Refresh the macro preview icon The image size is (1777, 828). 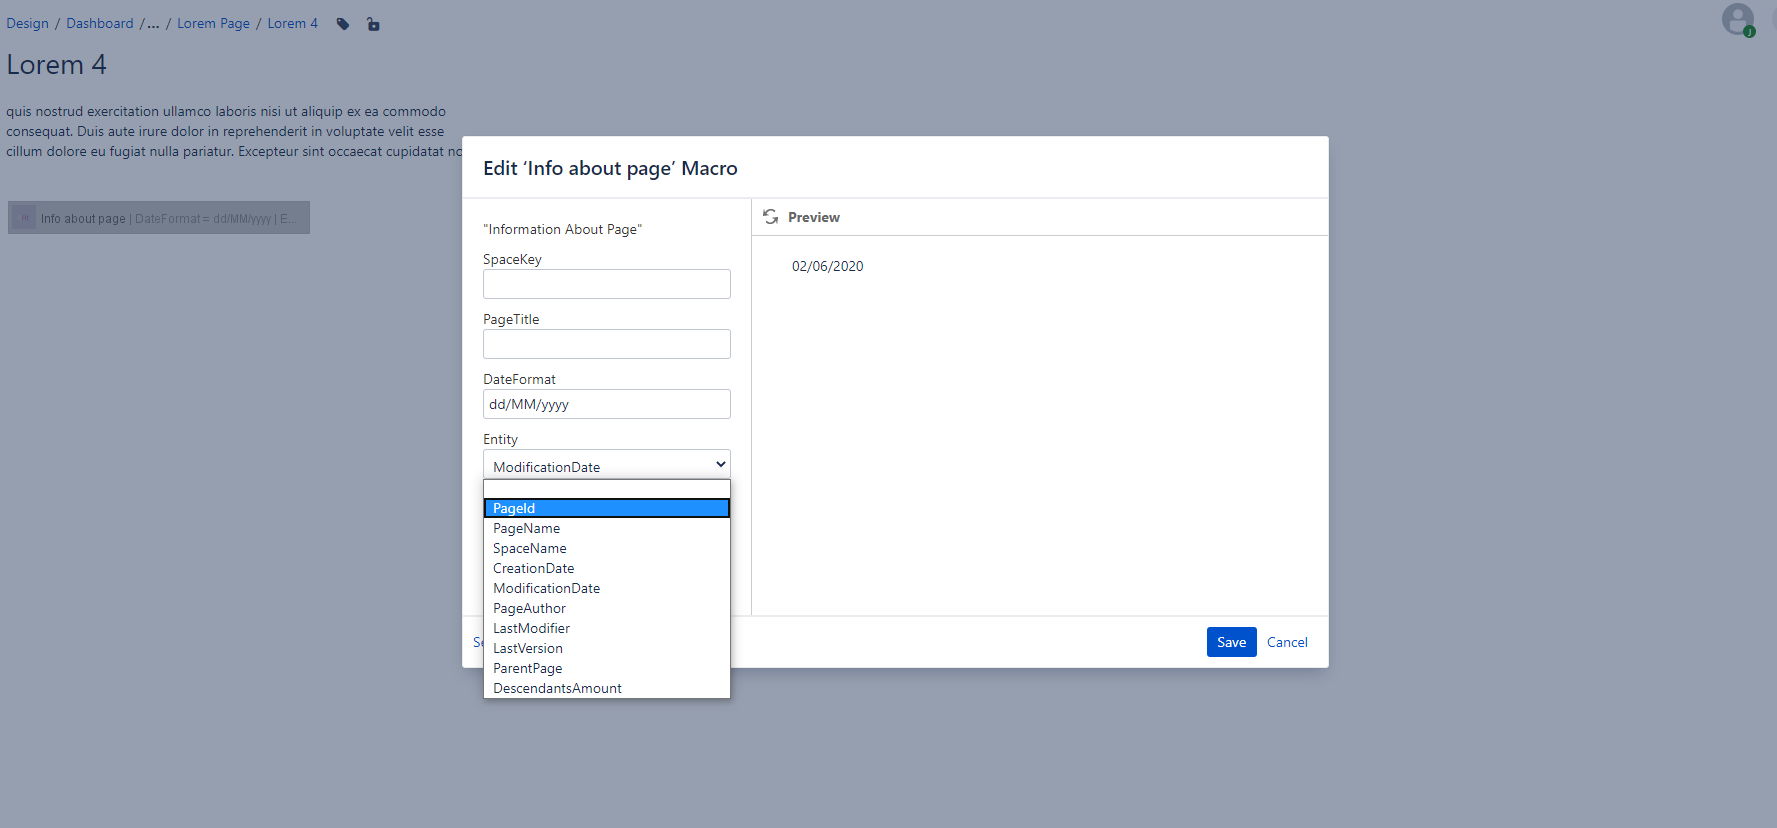[771, 217]
